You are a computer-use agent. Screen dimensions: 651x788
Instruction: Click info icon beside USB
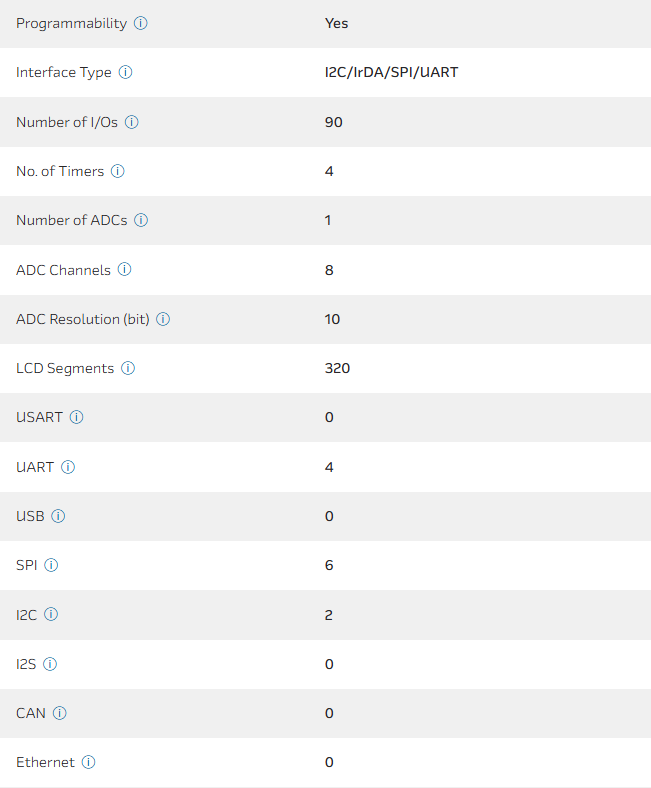(x=58, y=516)
